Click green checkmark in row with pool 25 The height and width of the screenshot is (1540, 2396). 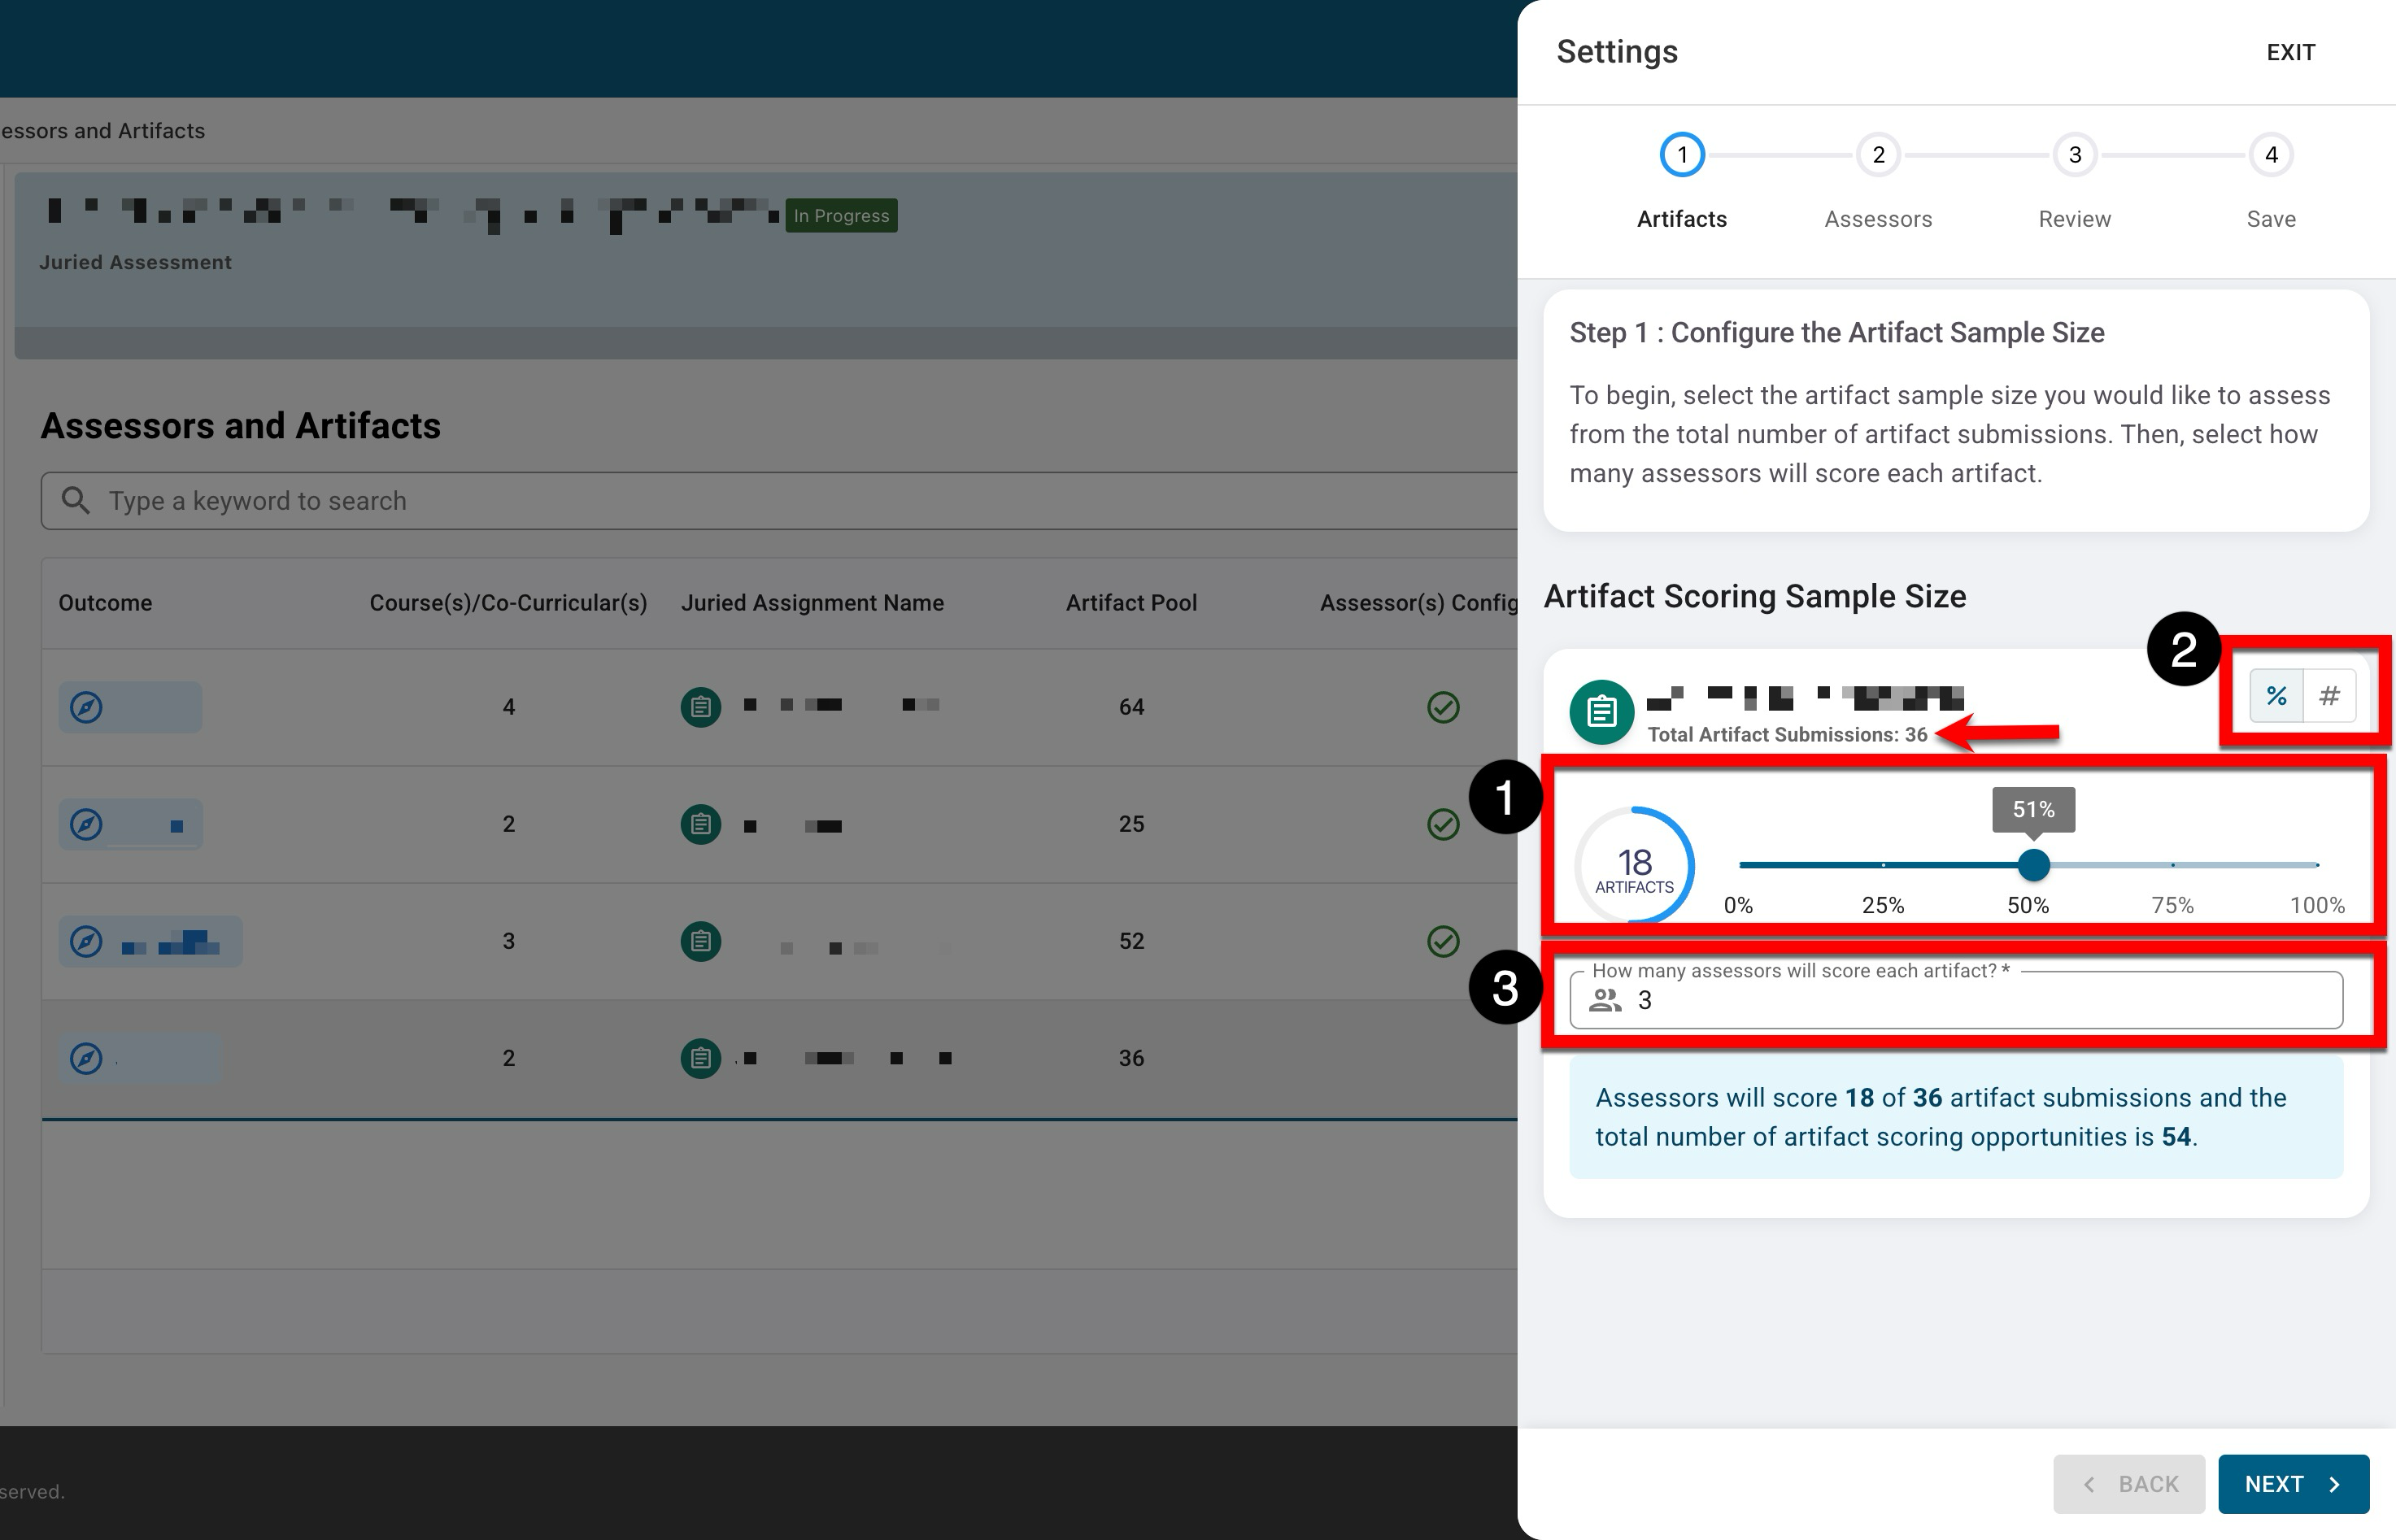coord(1442,825)
